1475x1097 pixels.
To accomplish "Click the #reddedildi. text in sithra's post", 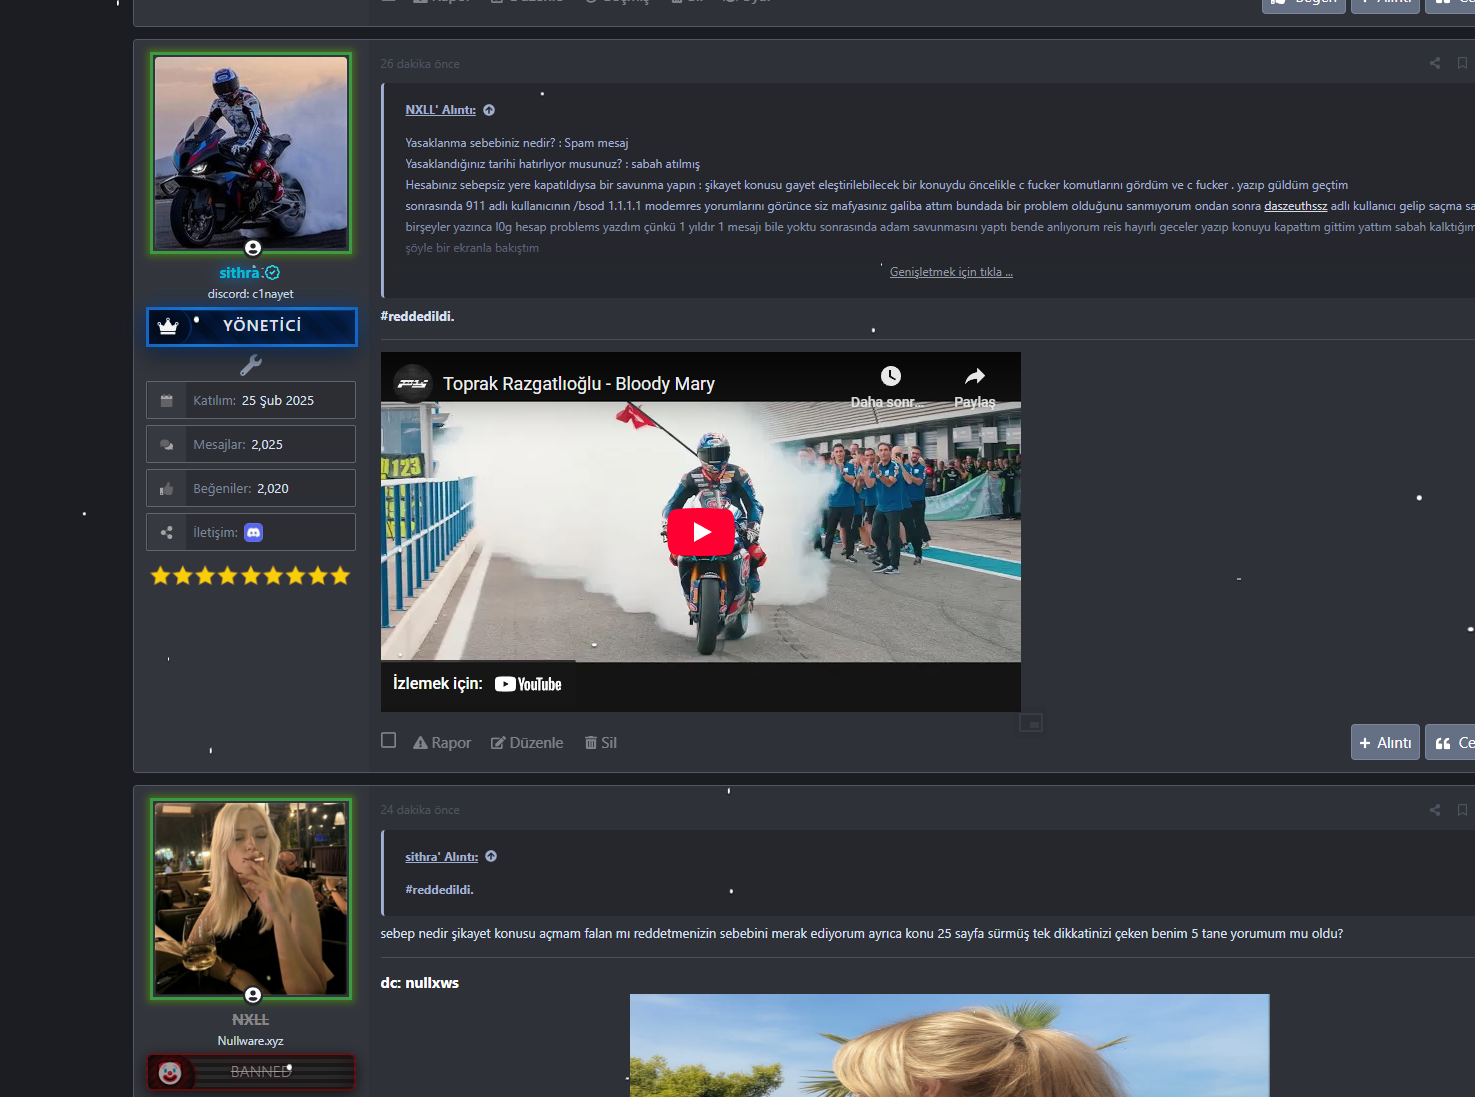I will point(417,316).
